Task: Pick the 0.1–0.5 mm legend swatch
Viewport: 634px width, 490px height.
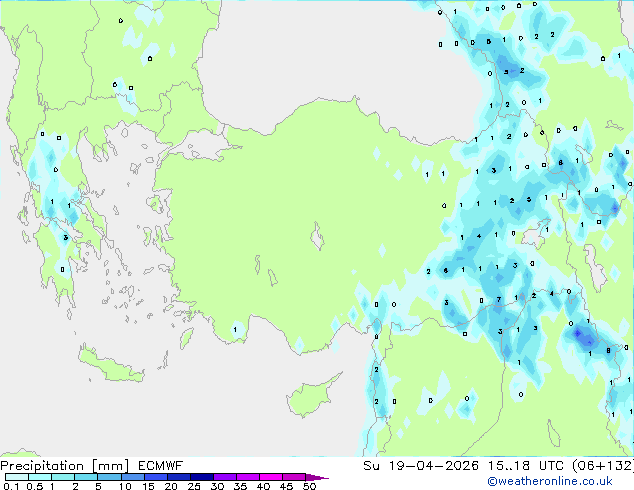Action: point(17,477)
